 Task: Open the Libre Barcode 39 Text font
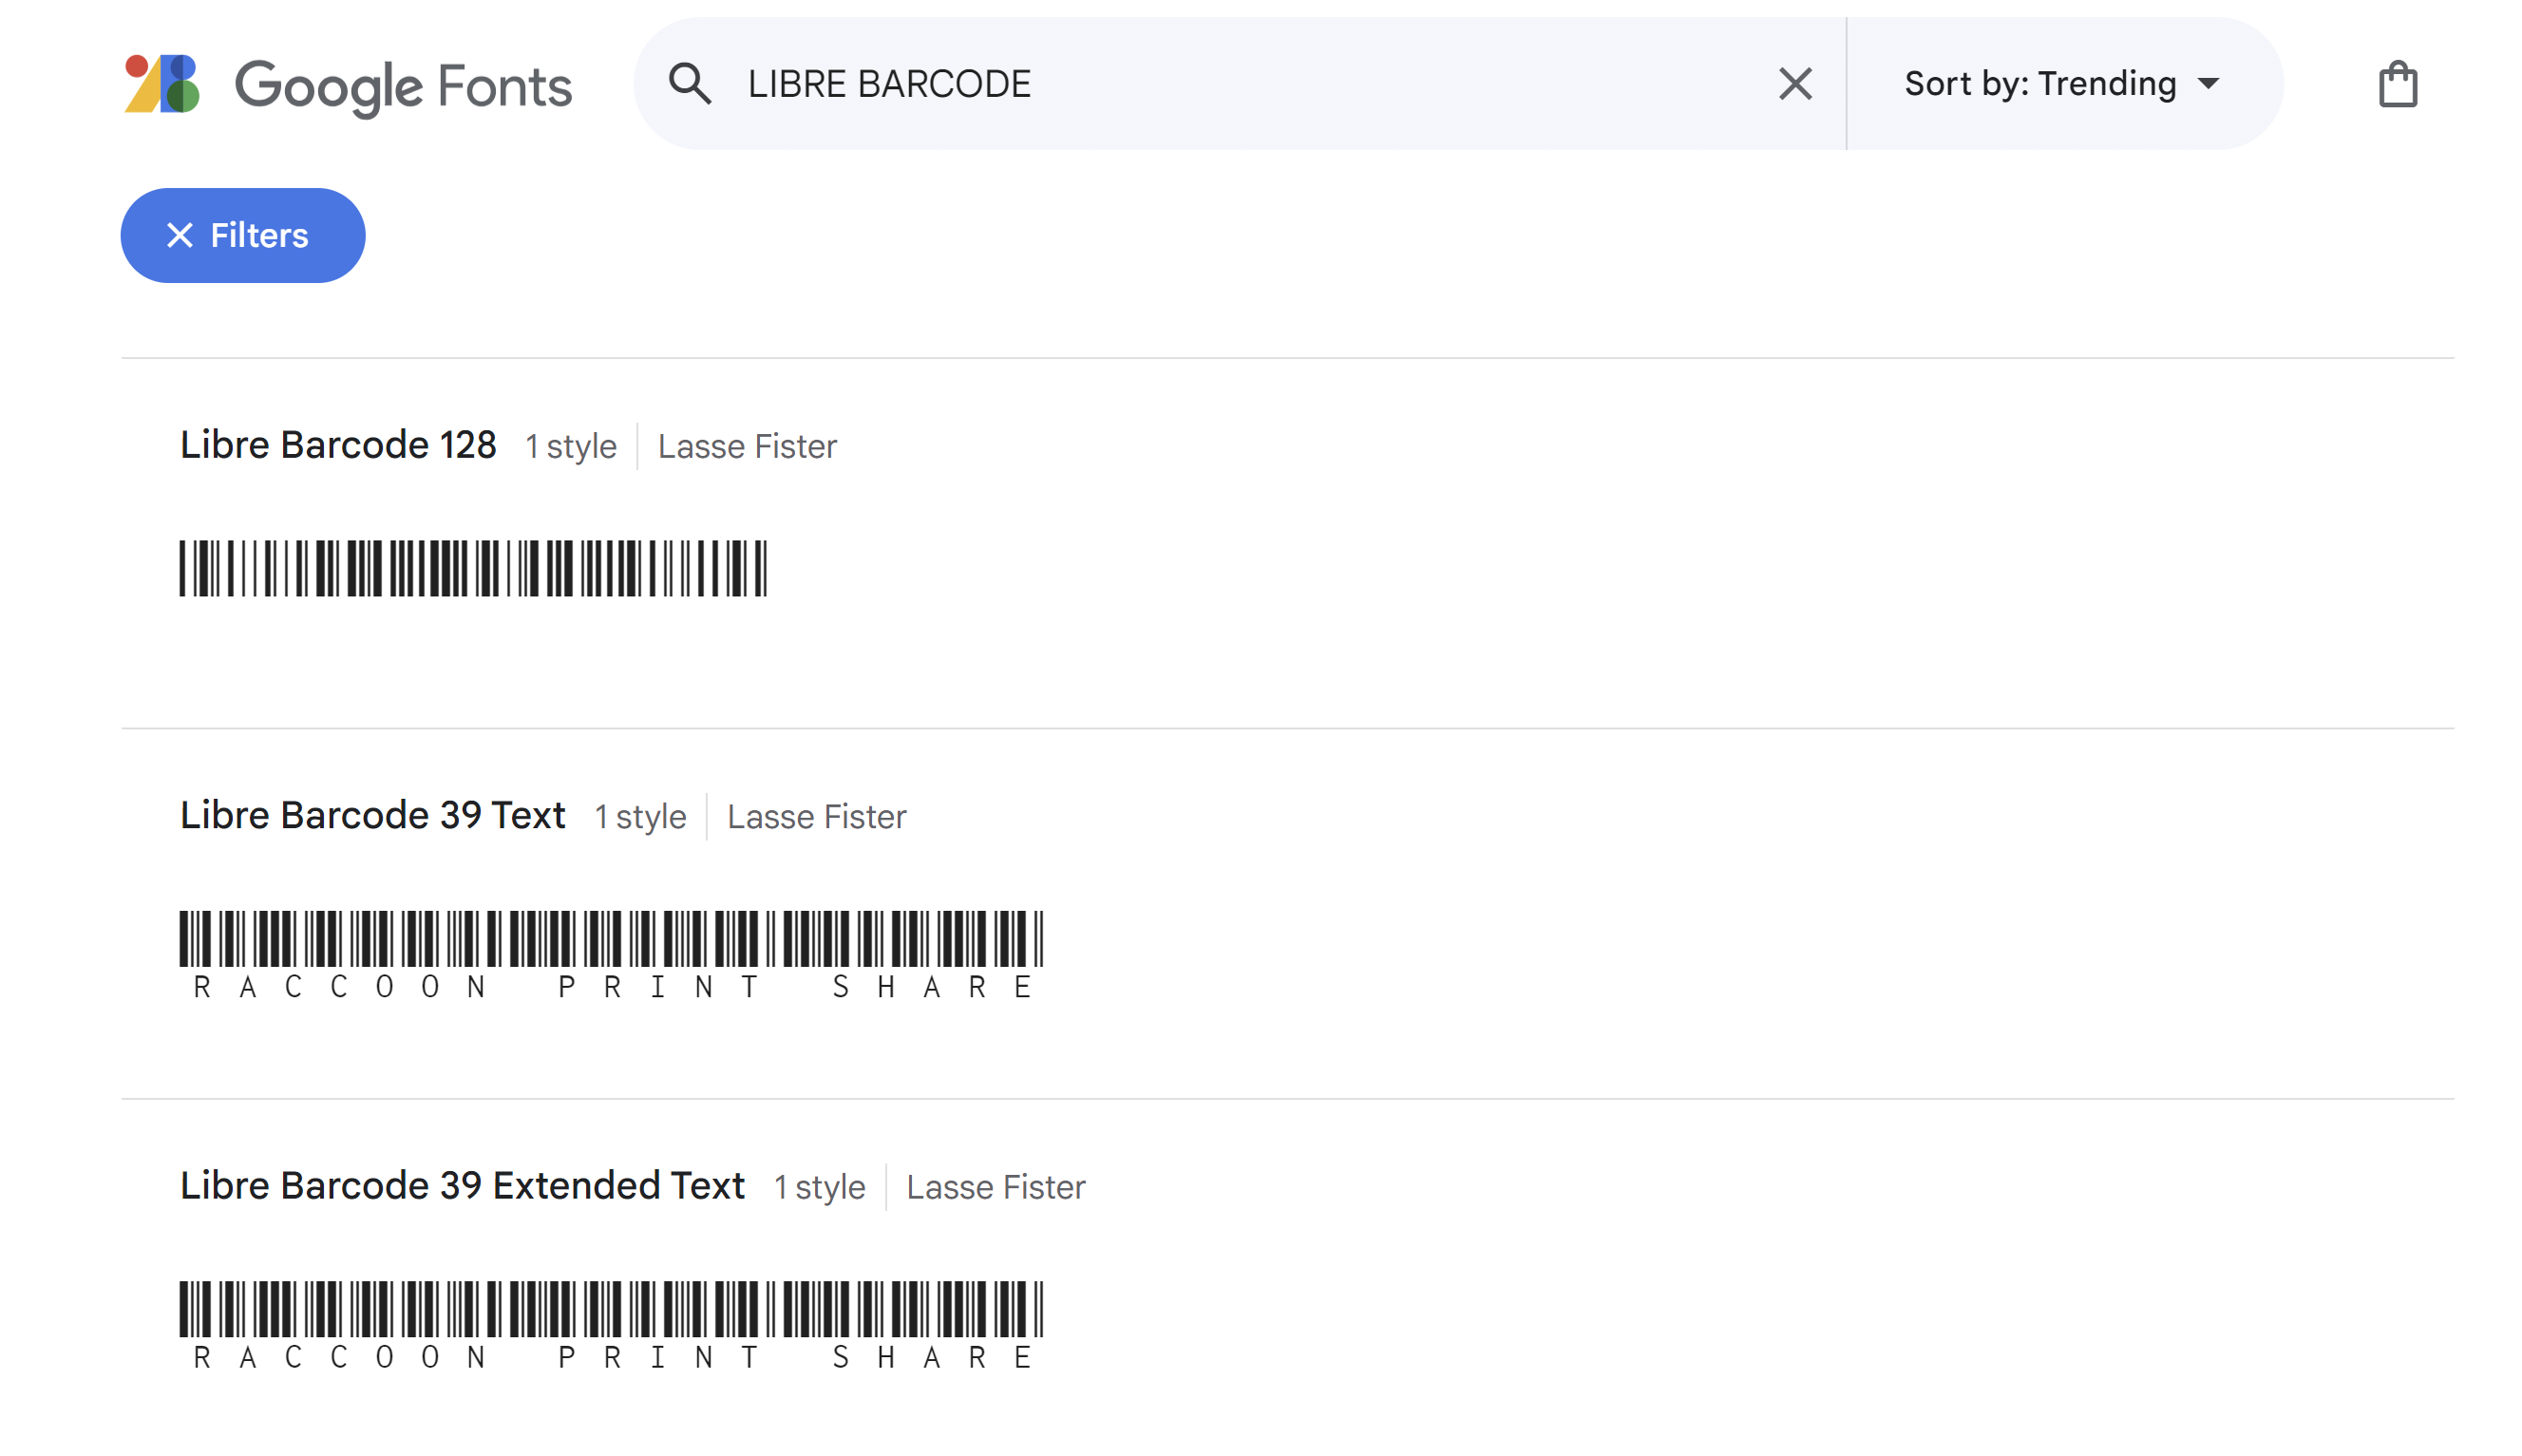point(373,816)
